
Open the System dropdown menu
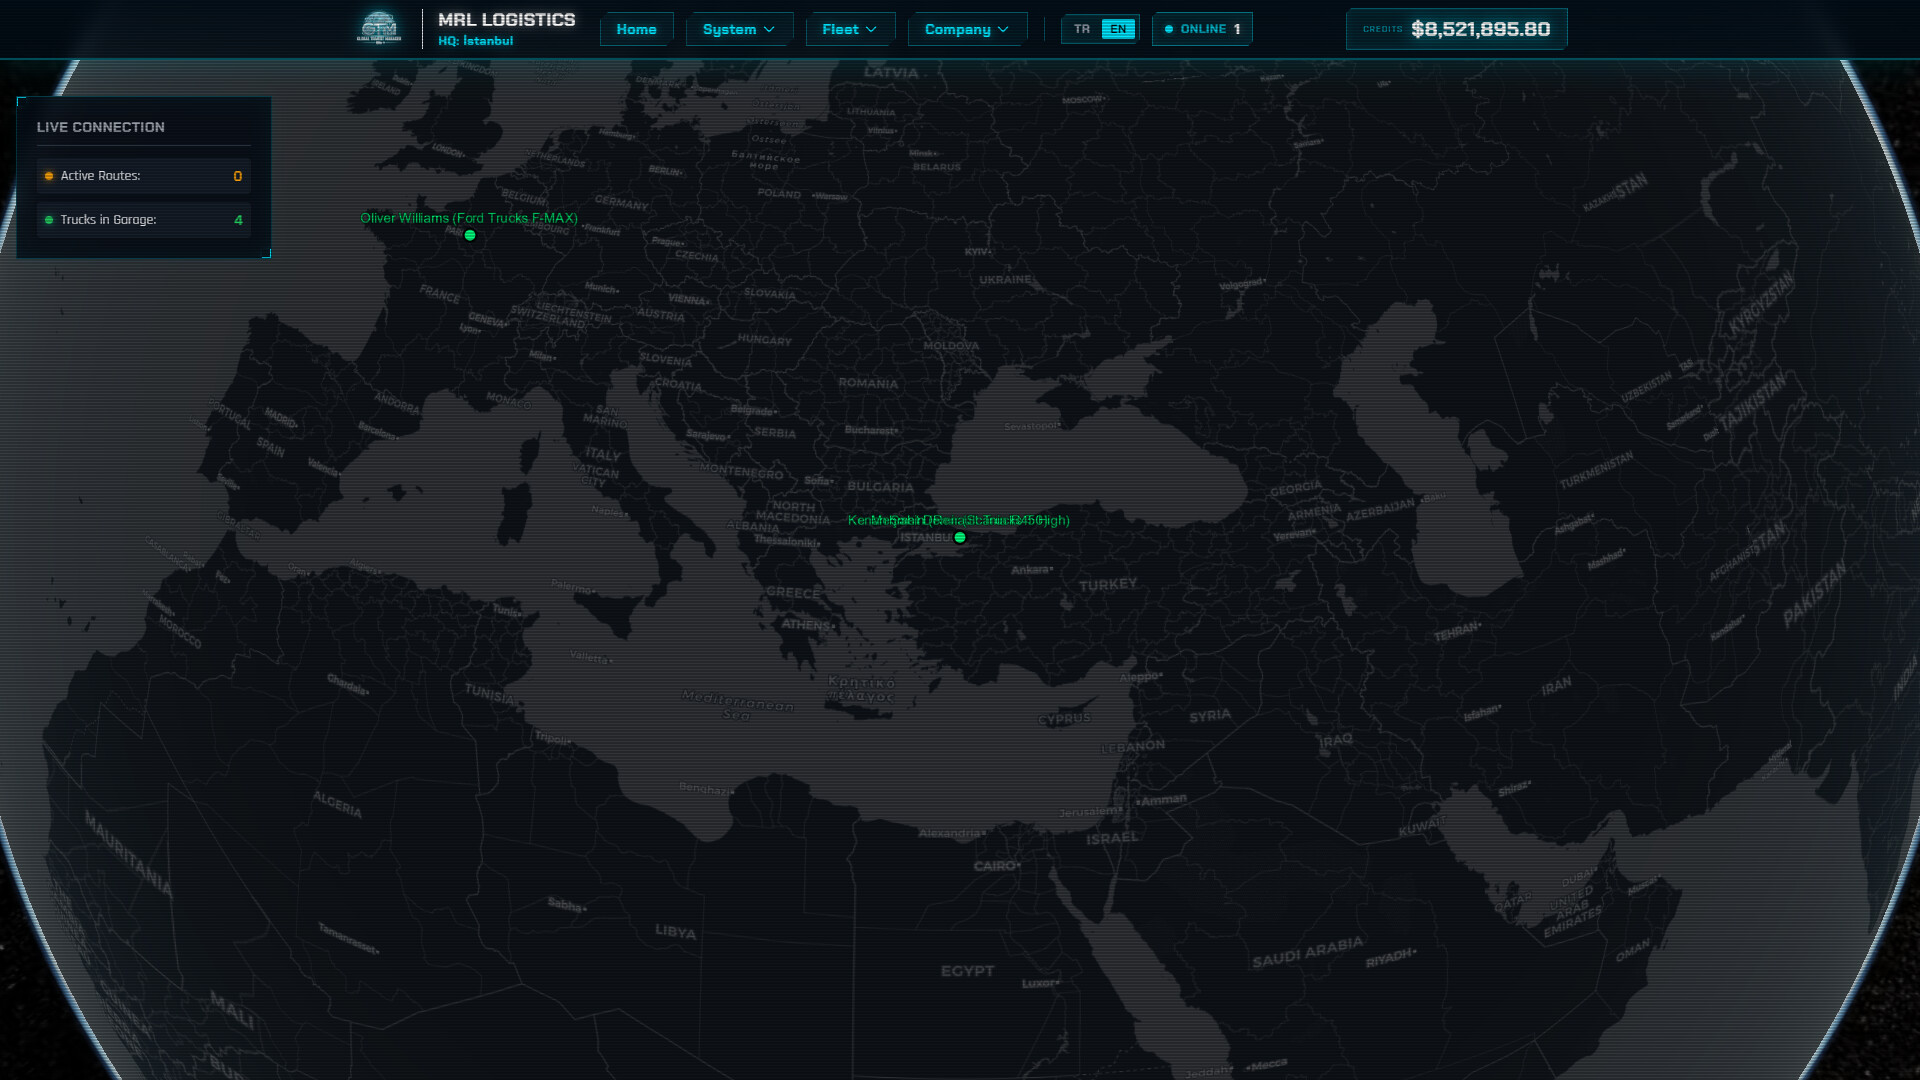point(739,29)
